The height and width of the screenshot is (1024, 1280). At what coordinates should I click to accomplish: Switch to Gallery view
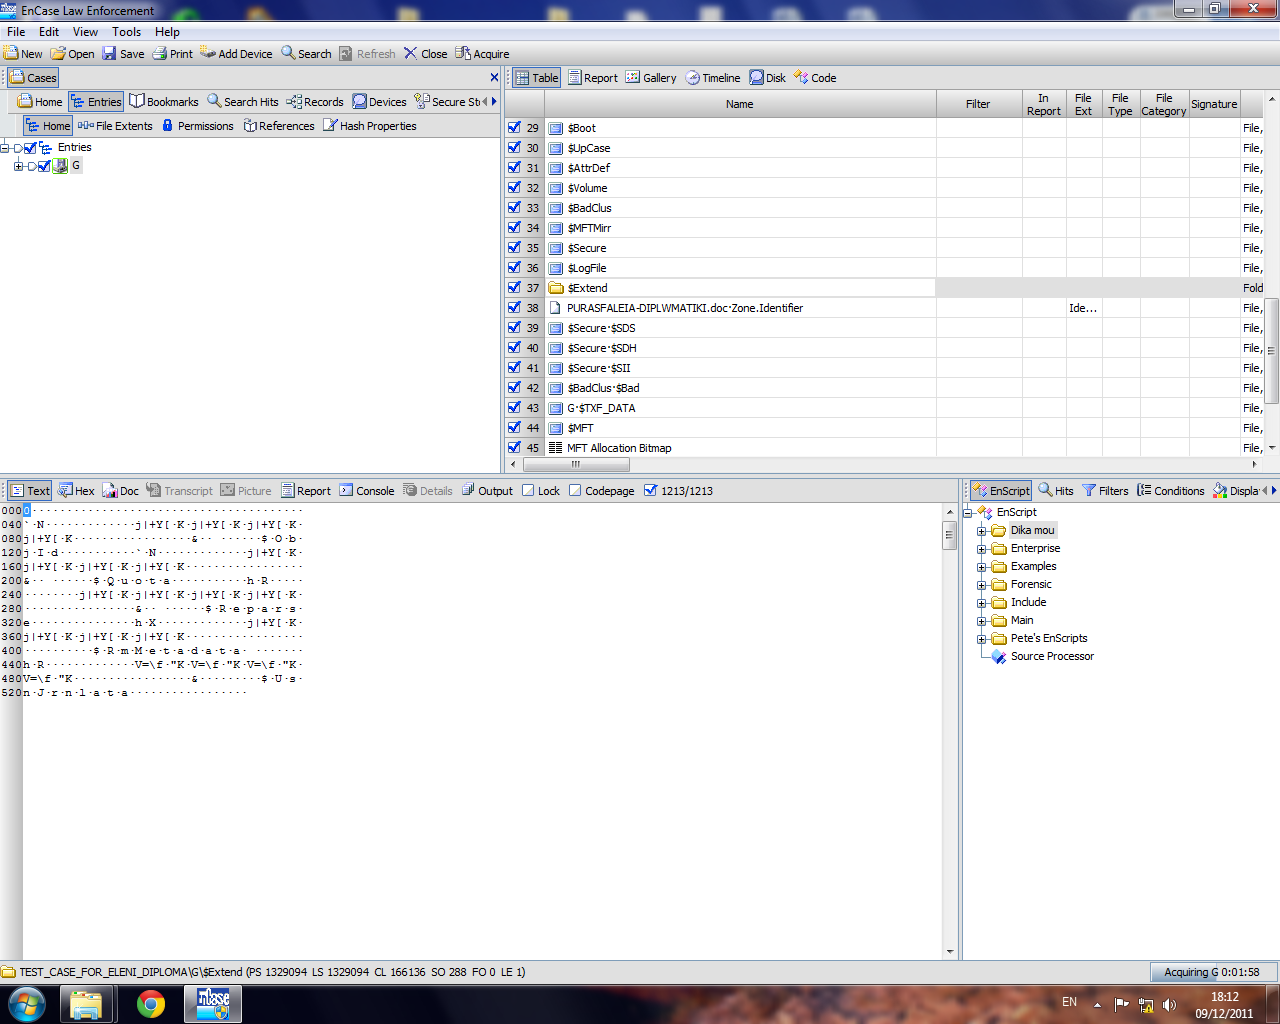(x=651, y=78)
